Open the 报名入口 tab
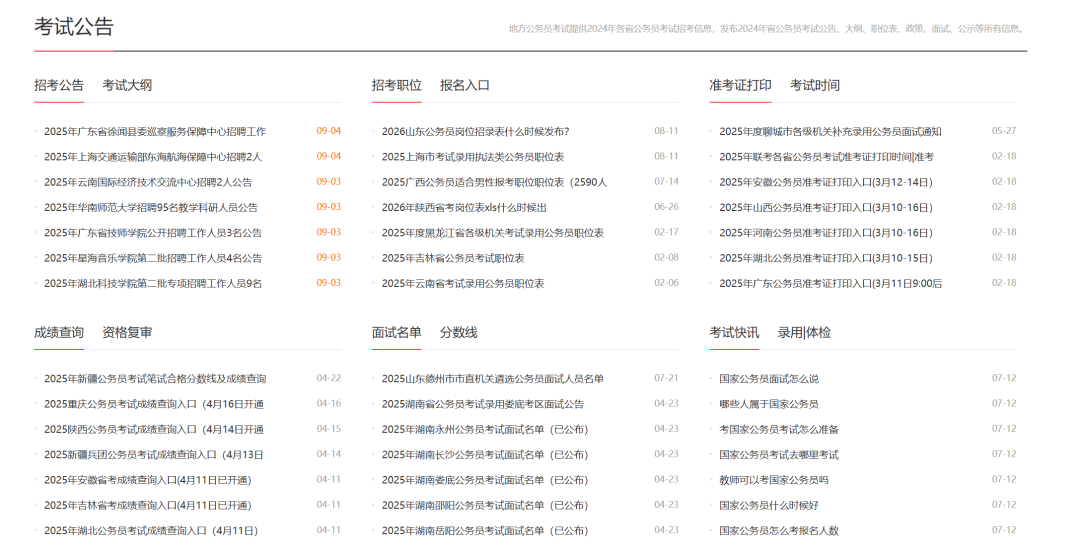1080x550 pixels. (x=465, y=86)
